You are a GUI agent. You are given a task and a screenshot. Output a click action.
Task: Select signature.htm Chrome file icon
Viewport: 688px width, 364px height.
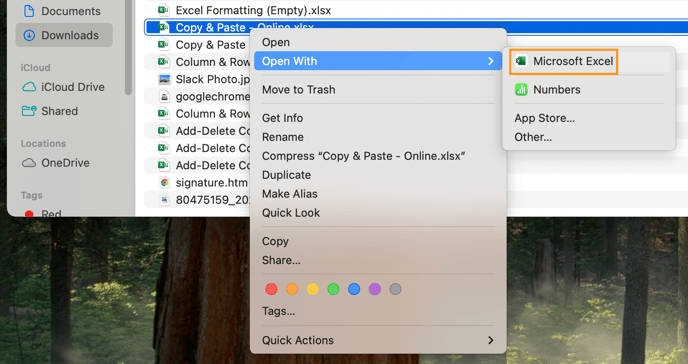[x=164, y=182]
